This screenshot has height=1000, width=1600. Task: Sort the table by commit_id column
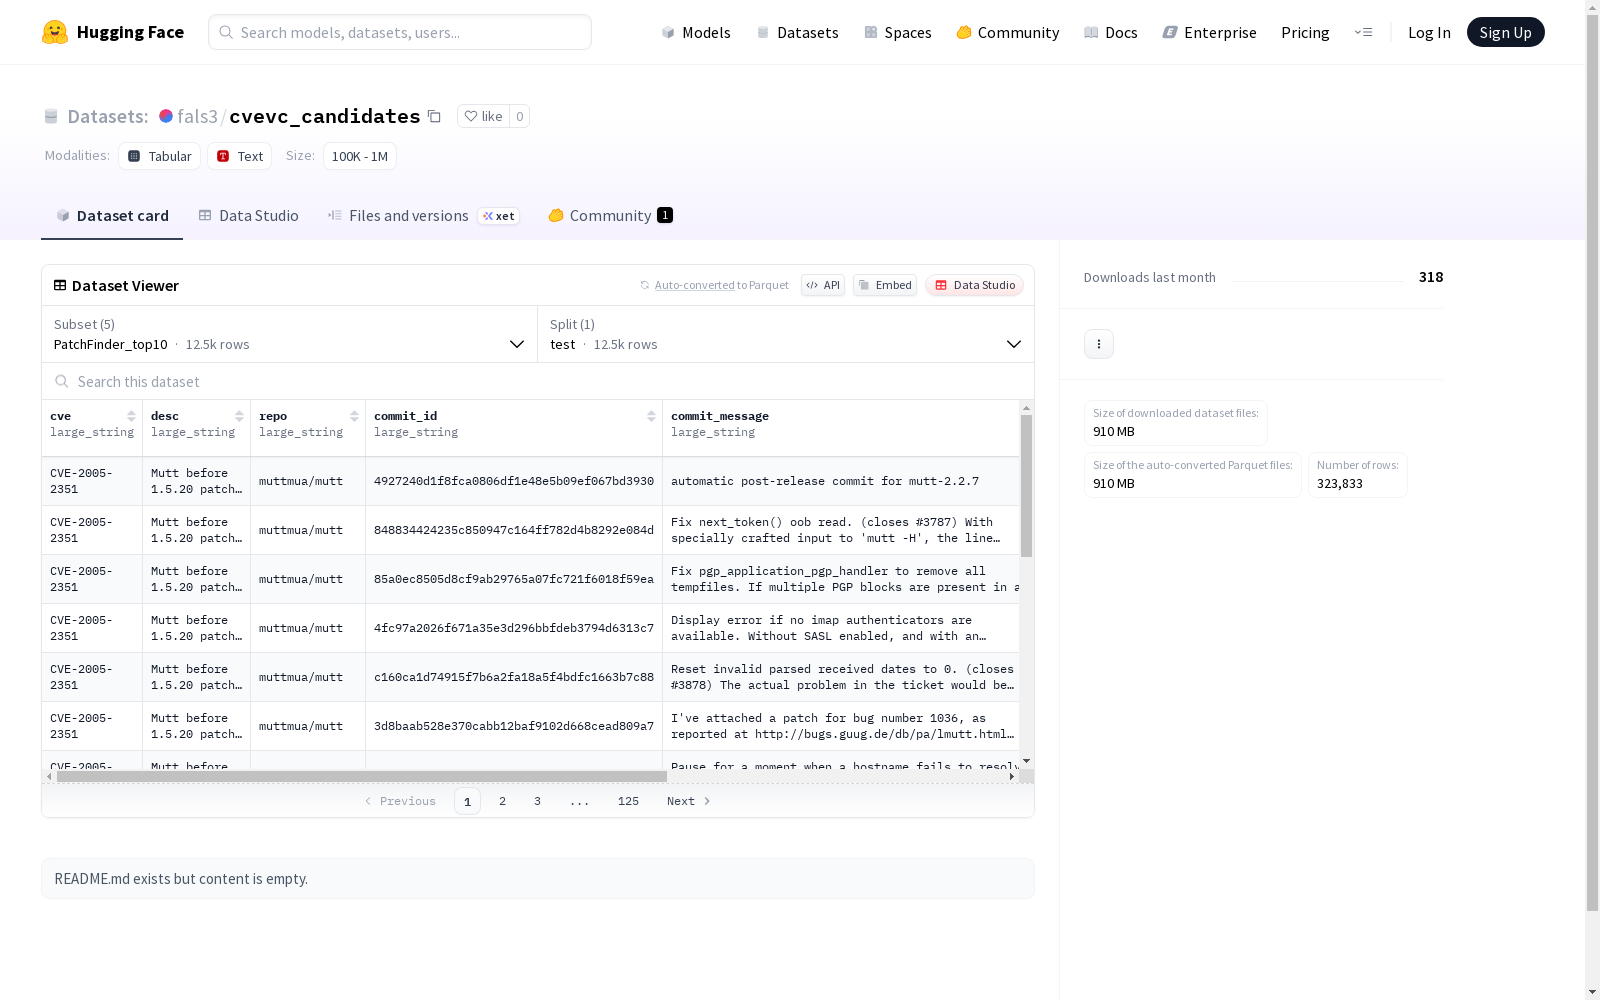(x=651, y=416)
